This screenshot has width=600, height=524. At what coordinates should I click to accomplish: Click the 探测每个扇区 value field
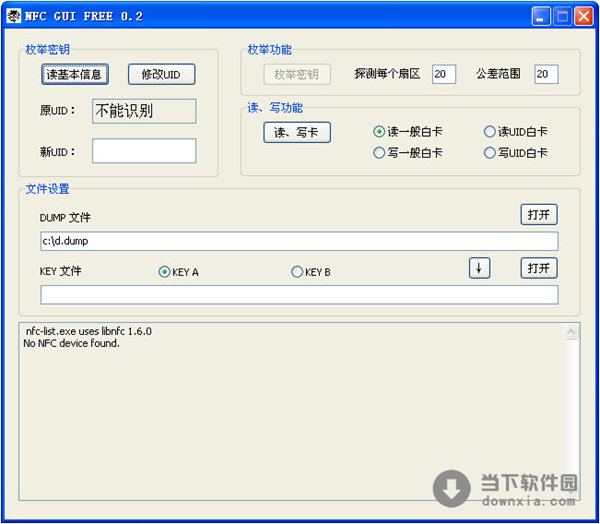(x=444, y=74)
